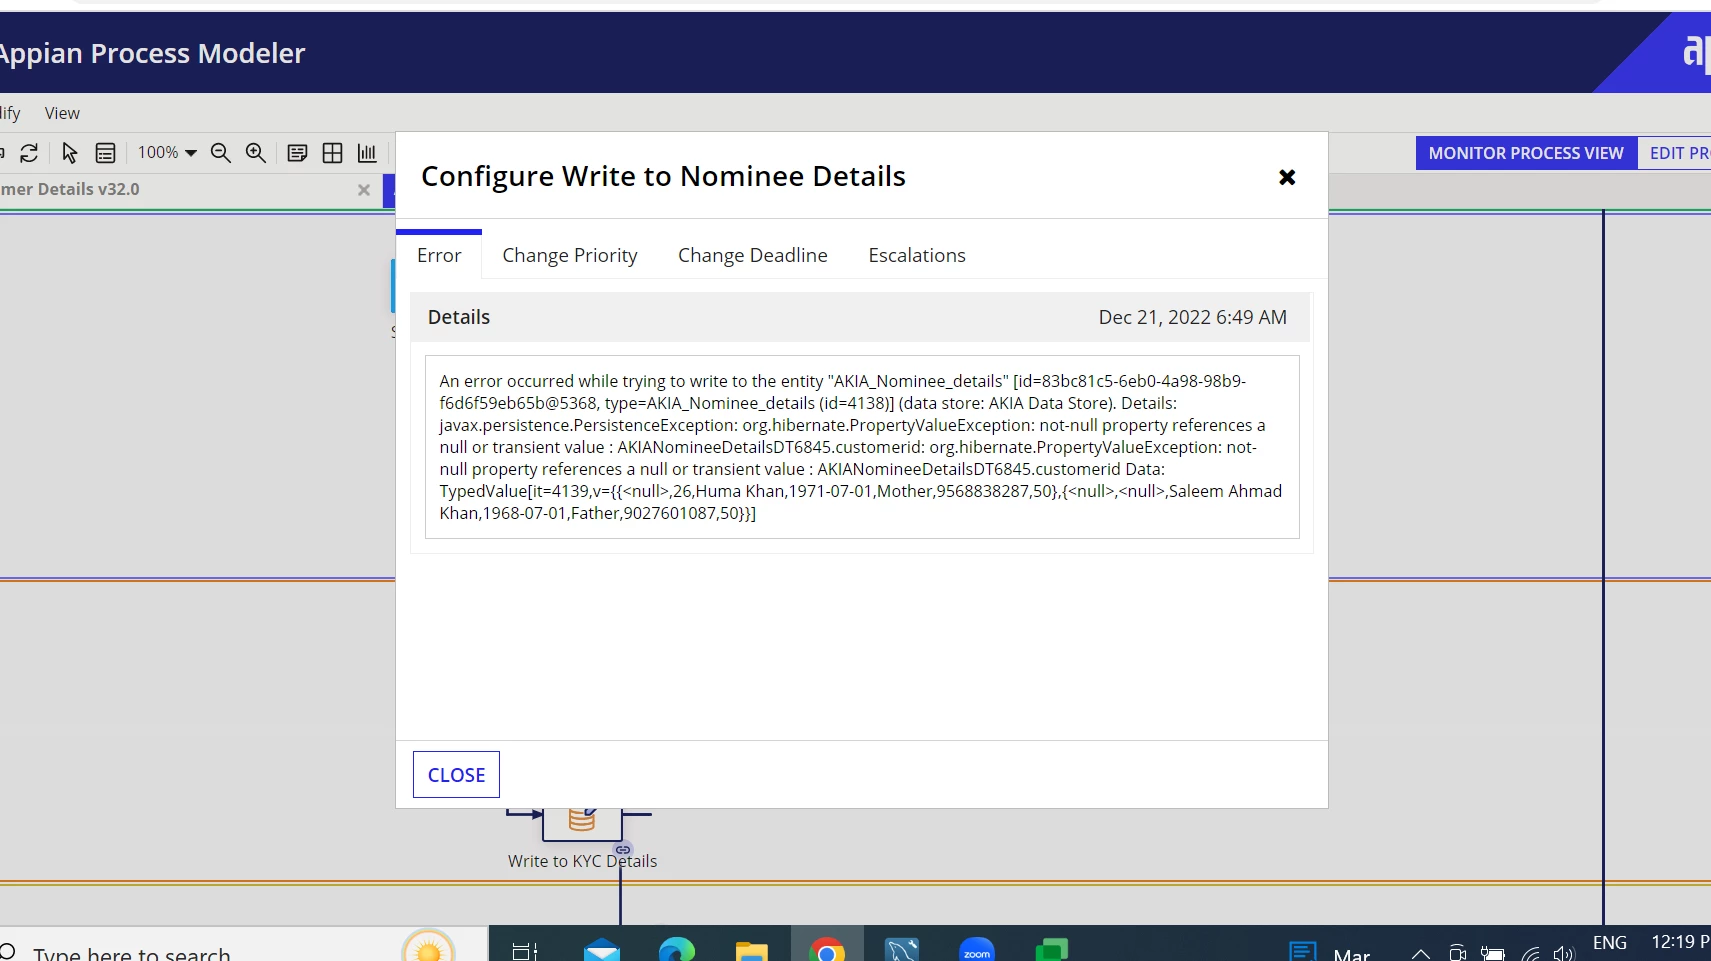This screenshot has height=961, width=1711.
Task: Switch to Google Chrome in the taskbar
Action: click(x=826, y=950)
